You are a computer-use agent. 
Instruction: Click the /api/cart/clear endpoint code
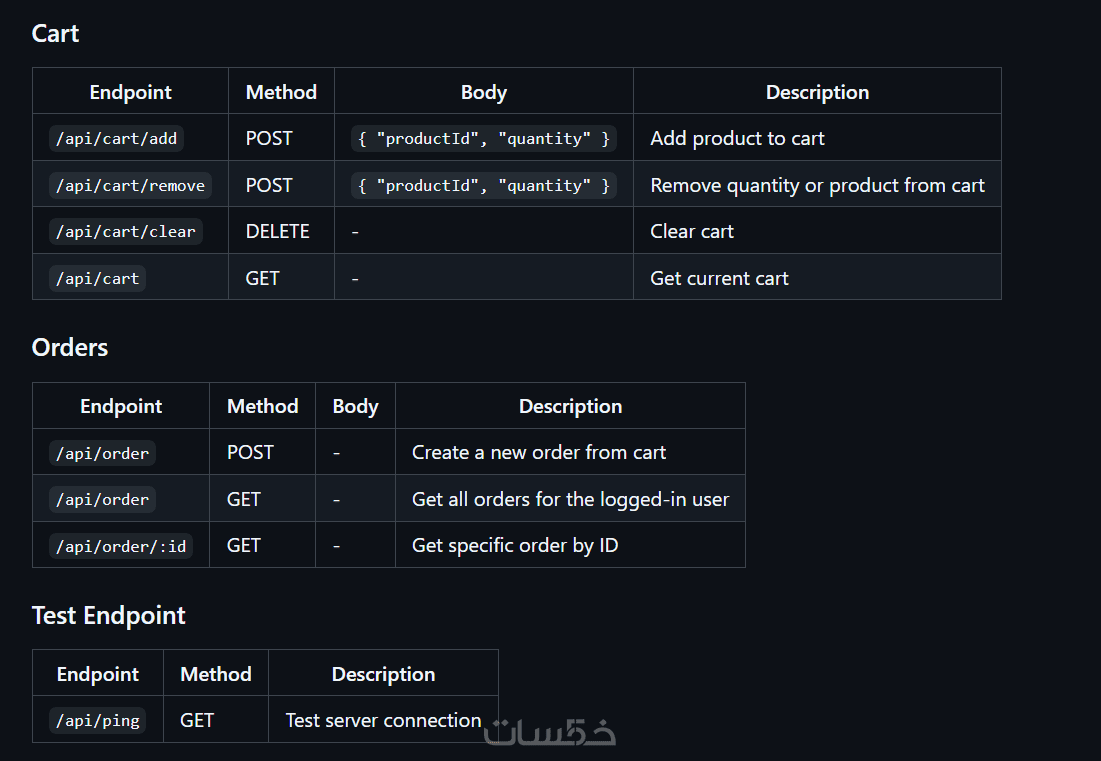coord(125,232)
